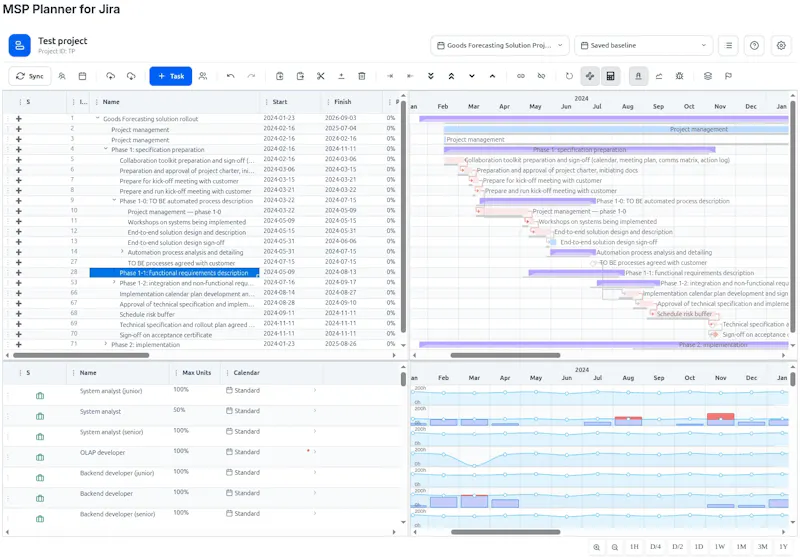Click the flag icon in toolbar
800x558 pixels.
pyautogui.click(x=728, y=76)
